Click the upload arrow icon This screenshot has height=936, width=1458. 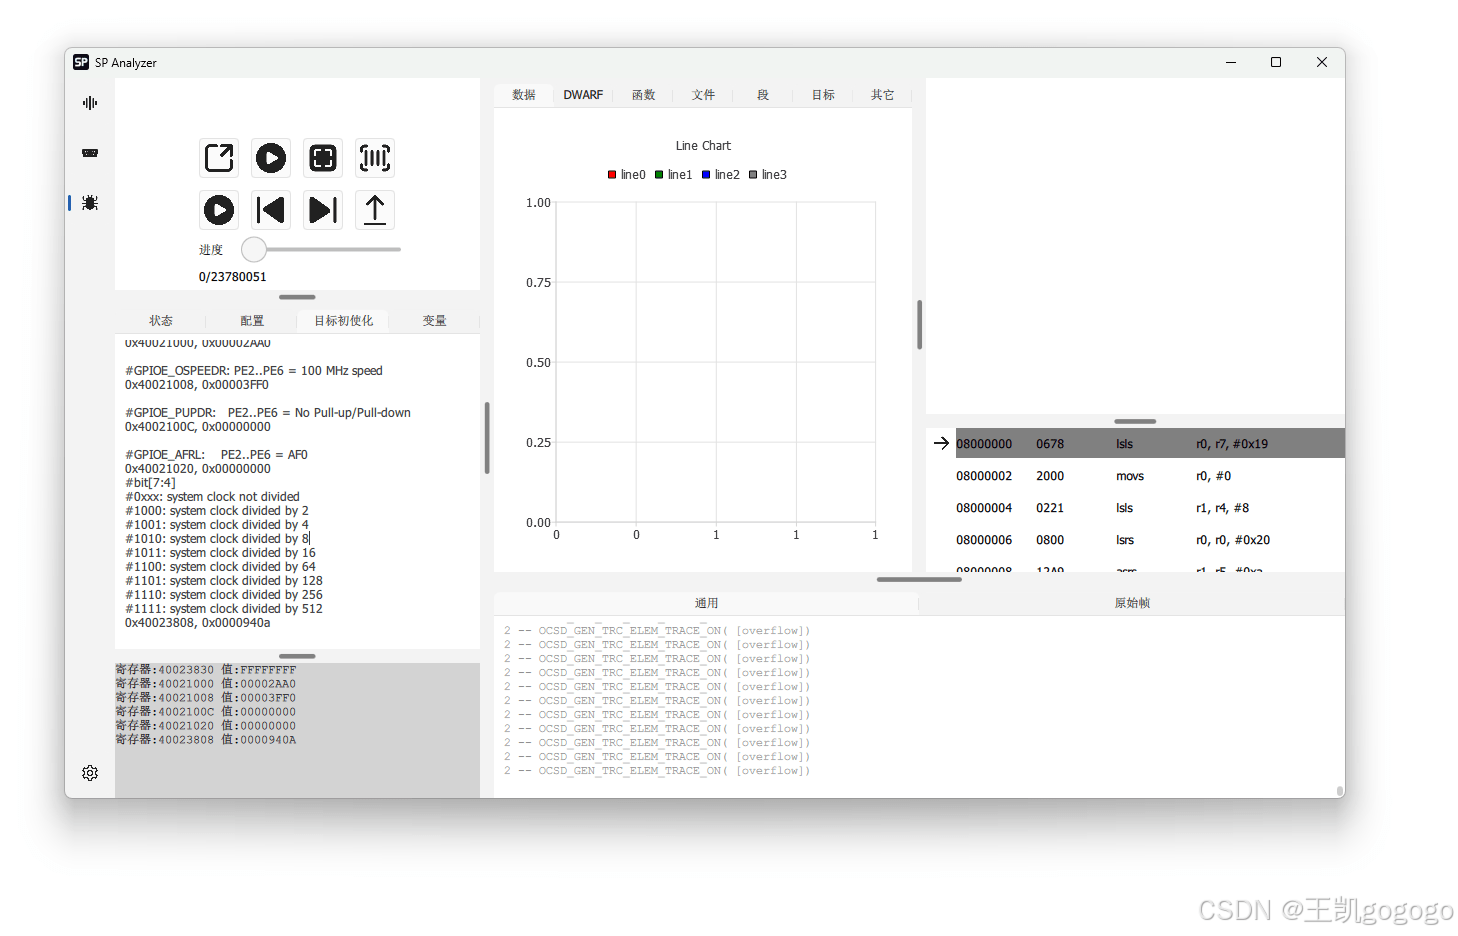click(375, 210)
